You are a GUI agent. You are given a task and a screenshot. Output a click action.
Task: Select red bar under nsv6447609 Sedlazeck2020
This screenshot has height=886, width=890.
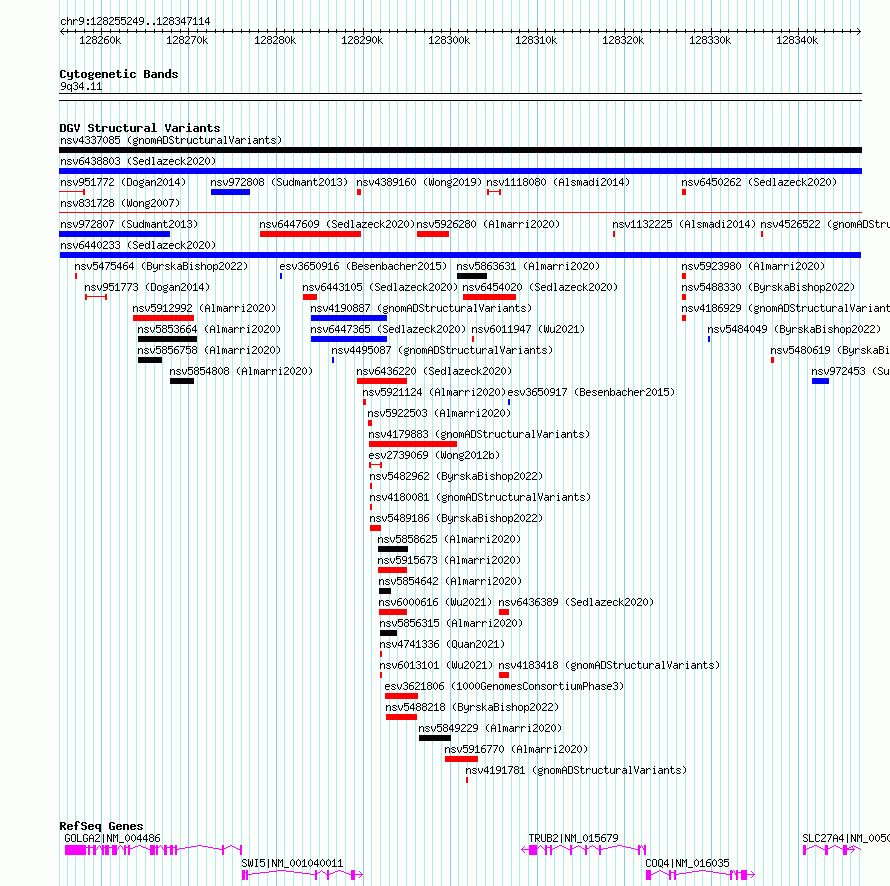point(310,234)
